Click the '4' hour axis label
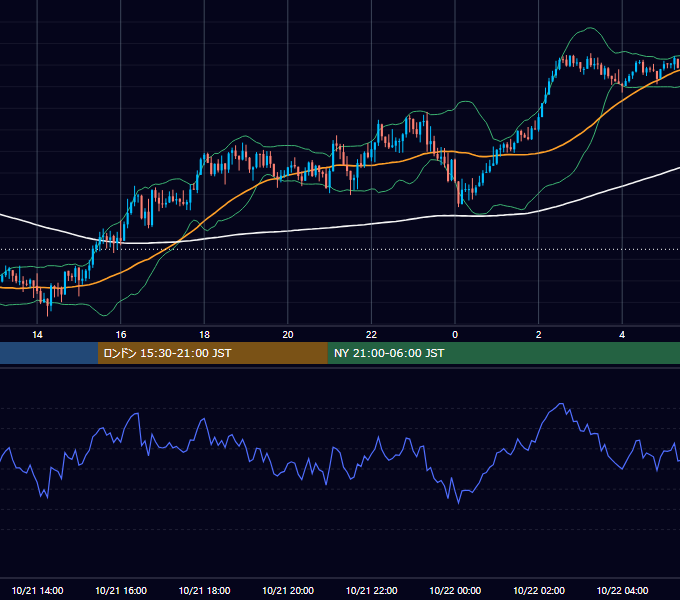This screenshot has width=680, height=600. coord(622,335)
